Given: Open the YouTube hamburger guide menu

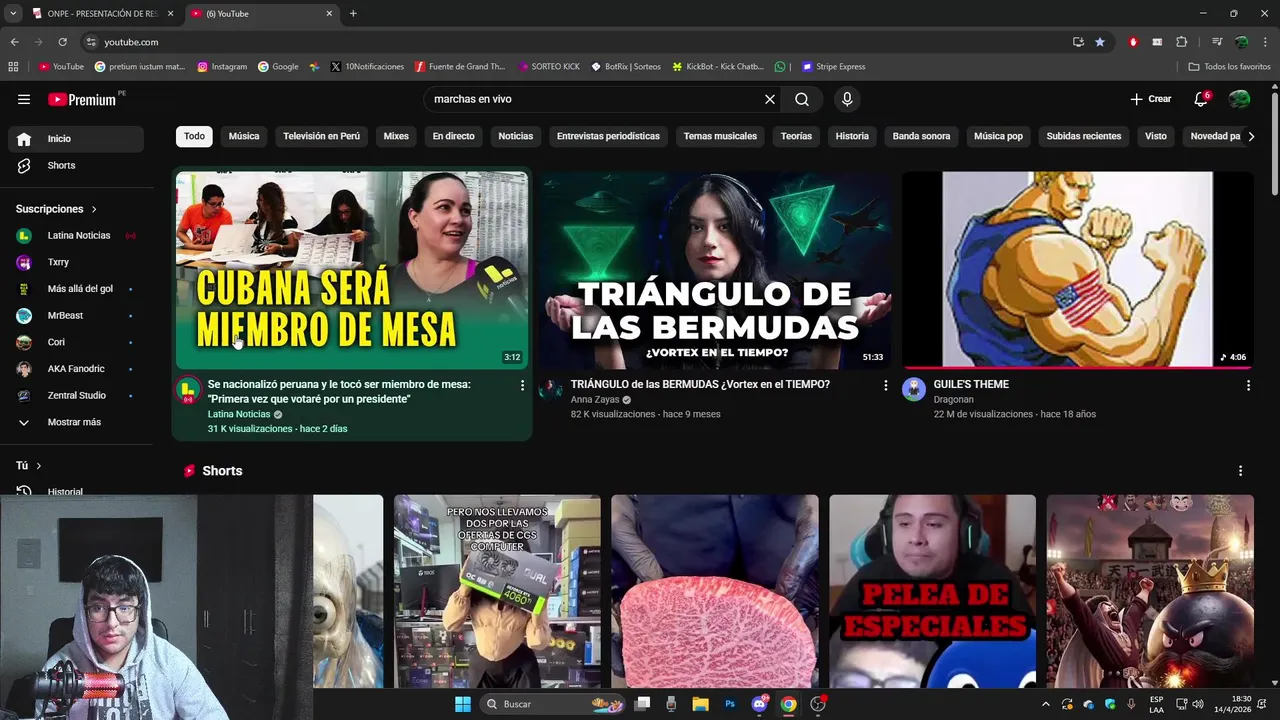Looking at the screenshot, I should [24, 99].
